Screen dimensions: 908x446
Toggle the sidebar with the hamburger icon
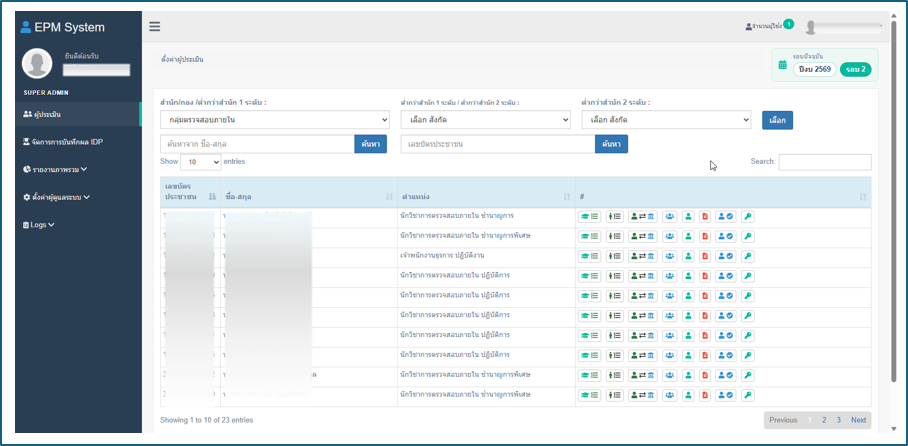click(155, 27)
